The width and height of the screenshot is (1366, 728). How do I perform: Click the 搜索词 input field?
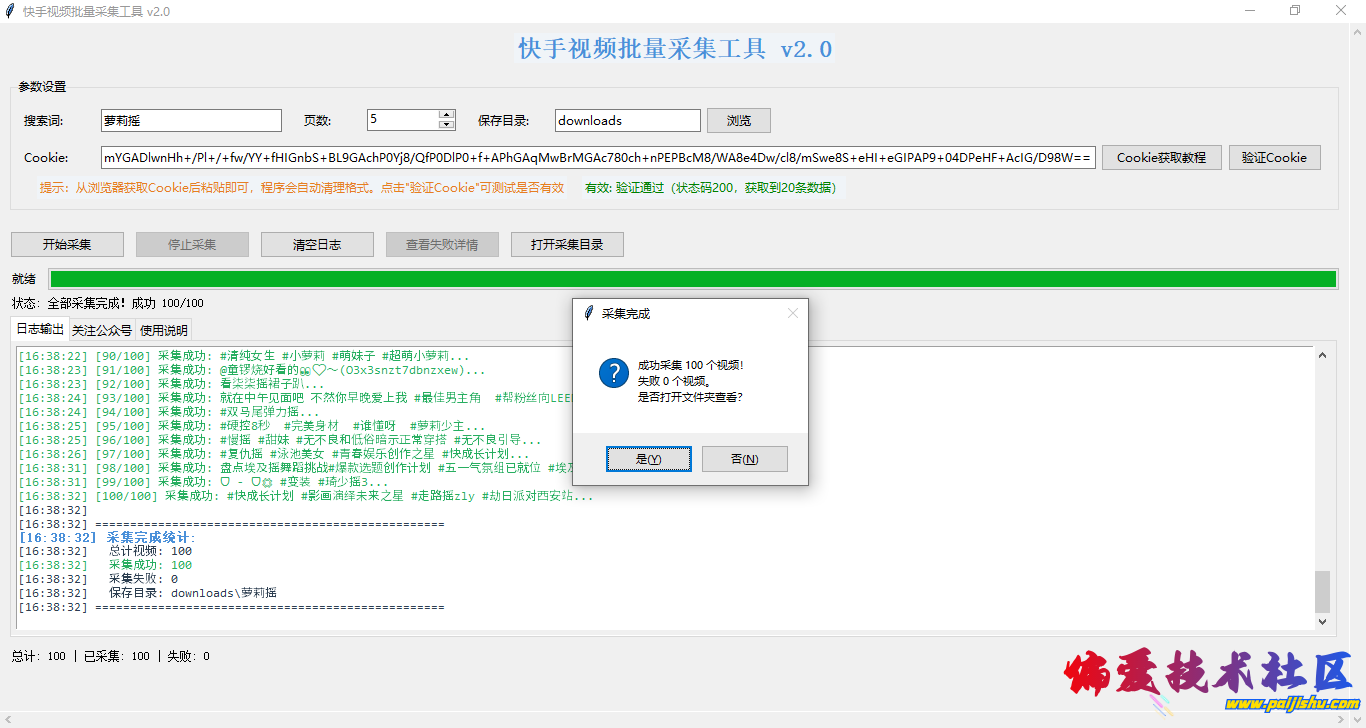point(191,120)
